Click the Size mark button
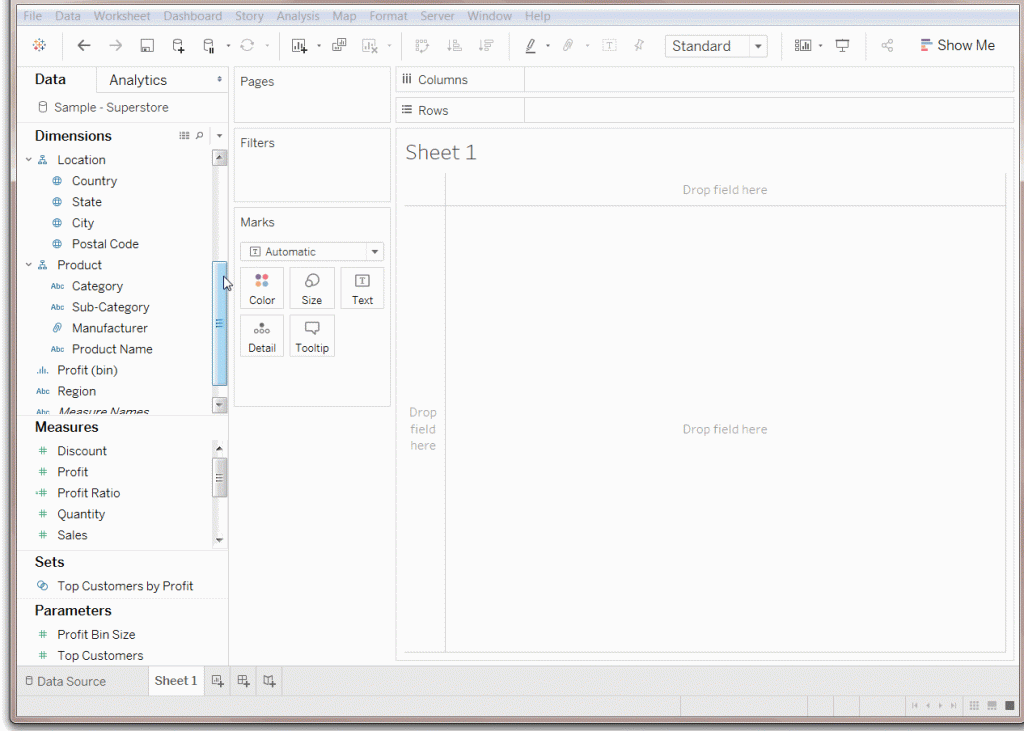Viewport: 1024px width, 731px height. pyautogui.click(x=312, y=288)
